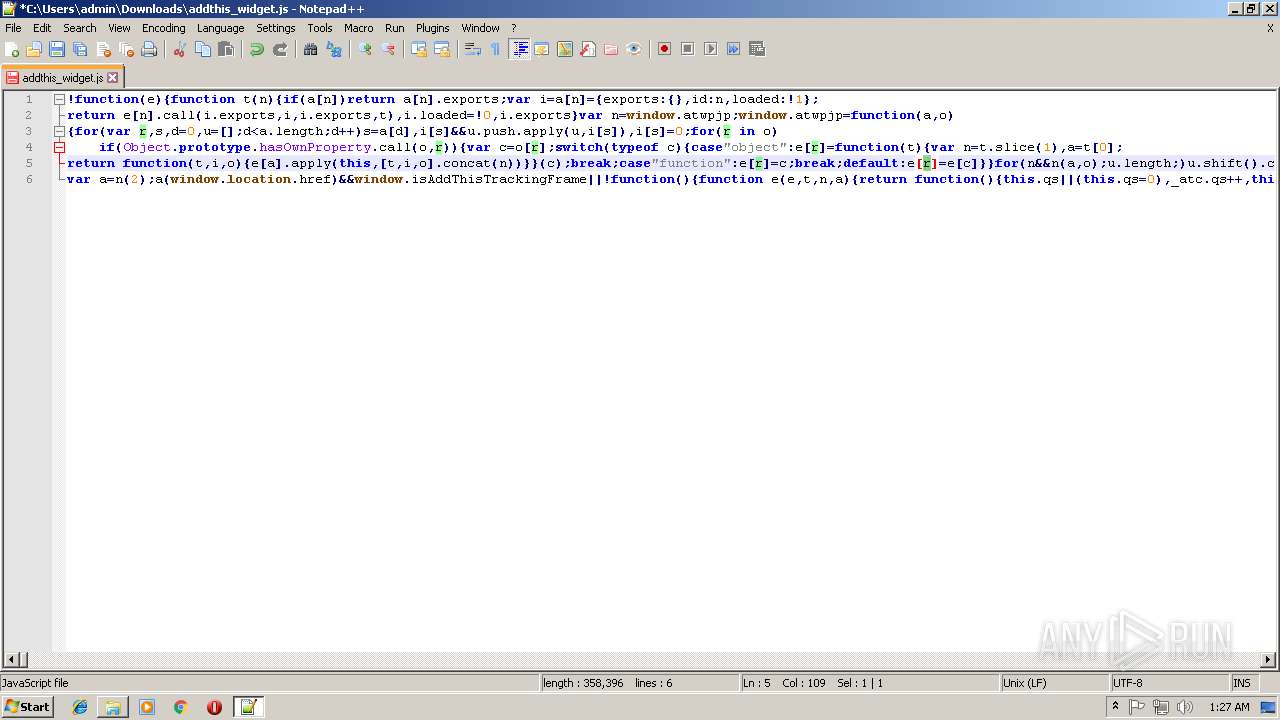Create a new document with New icon
This screenshot has width=1280, height=720.
coord(13,49)
